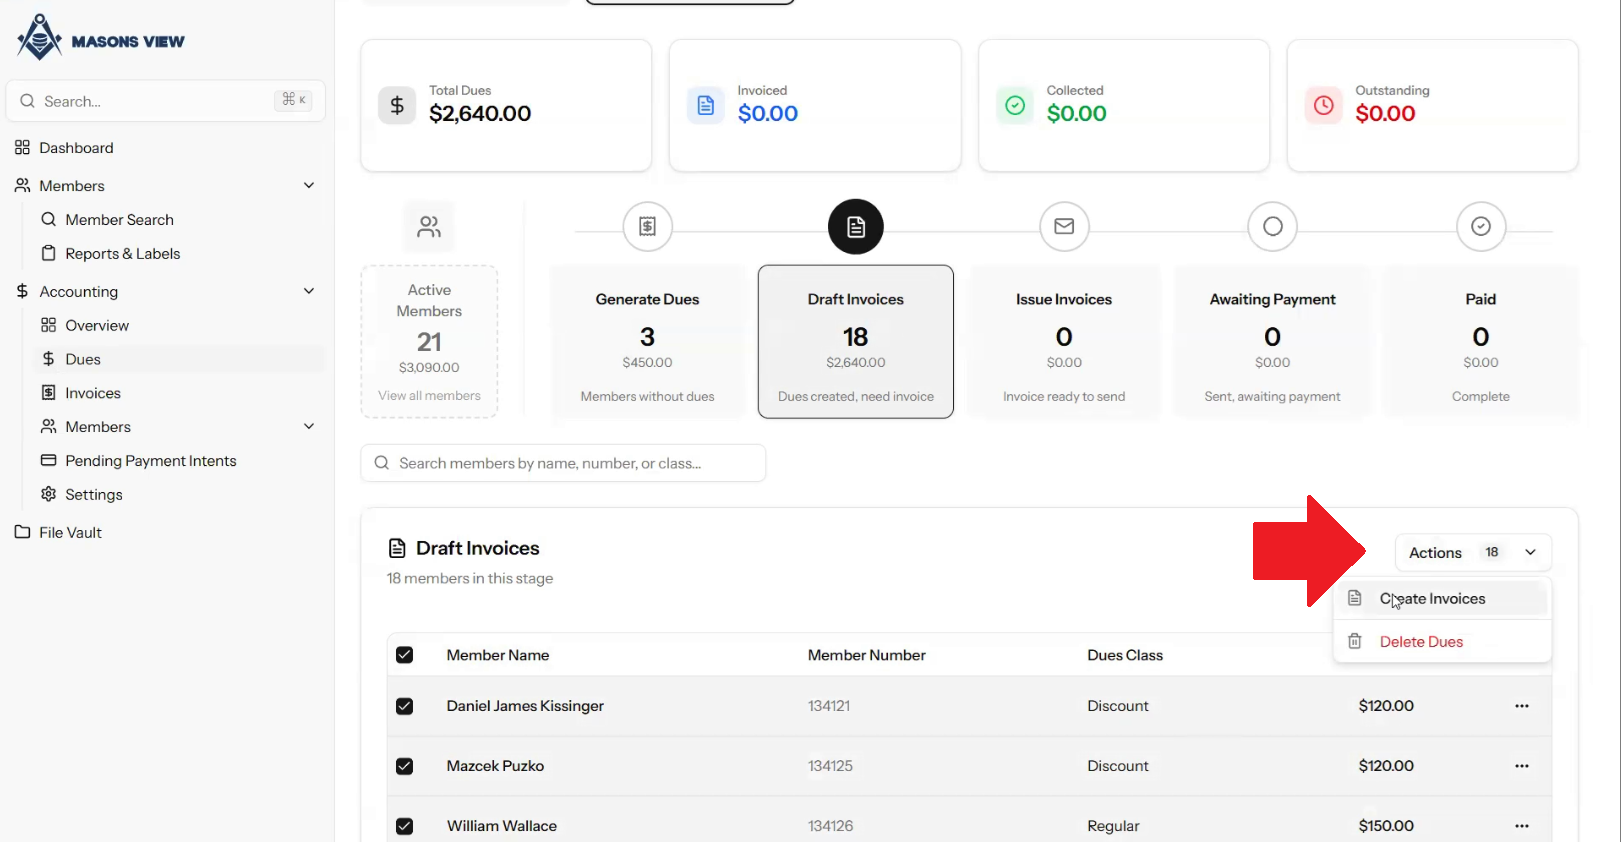Click the Awaiting Payment circle icon

[x=1272, y=227]
